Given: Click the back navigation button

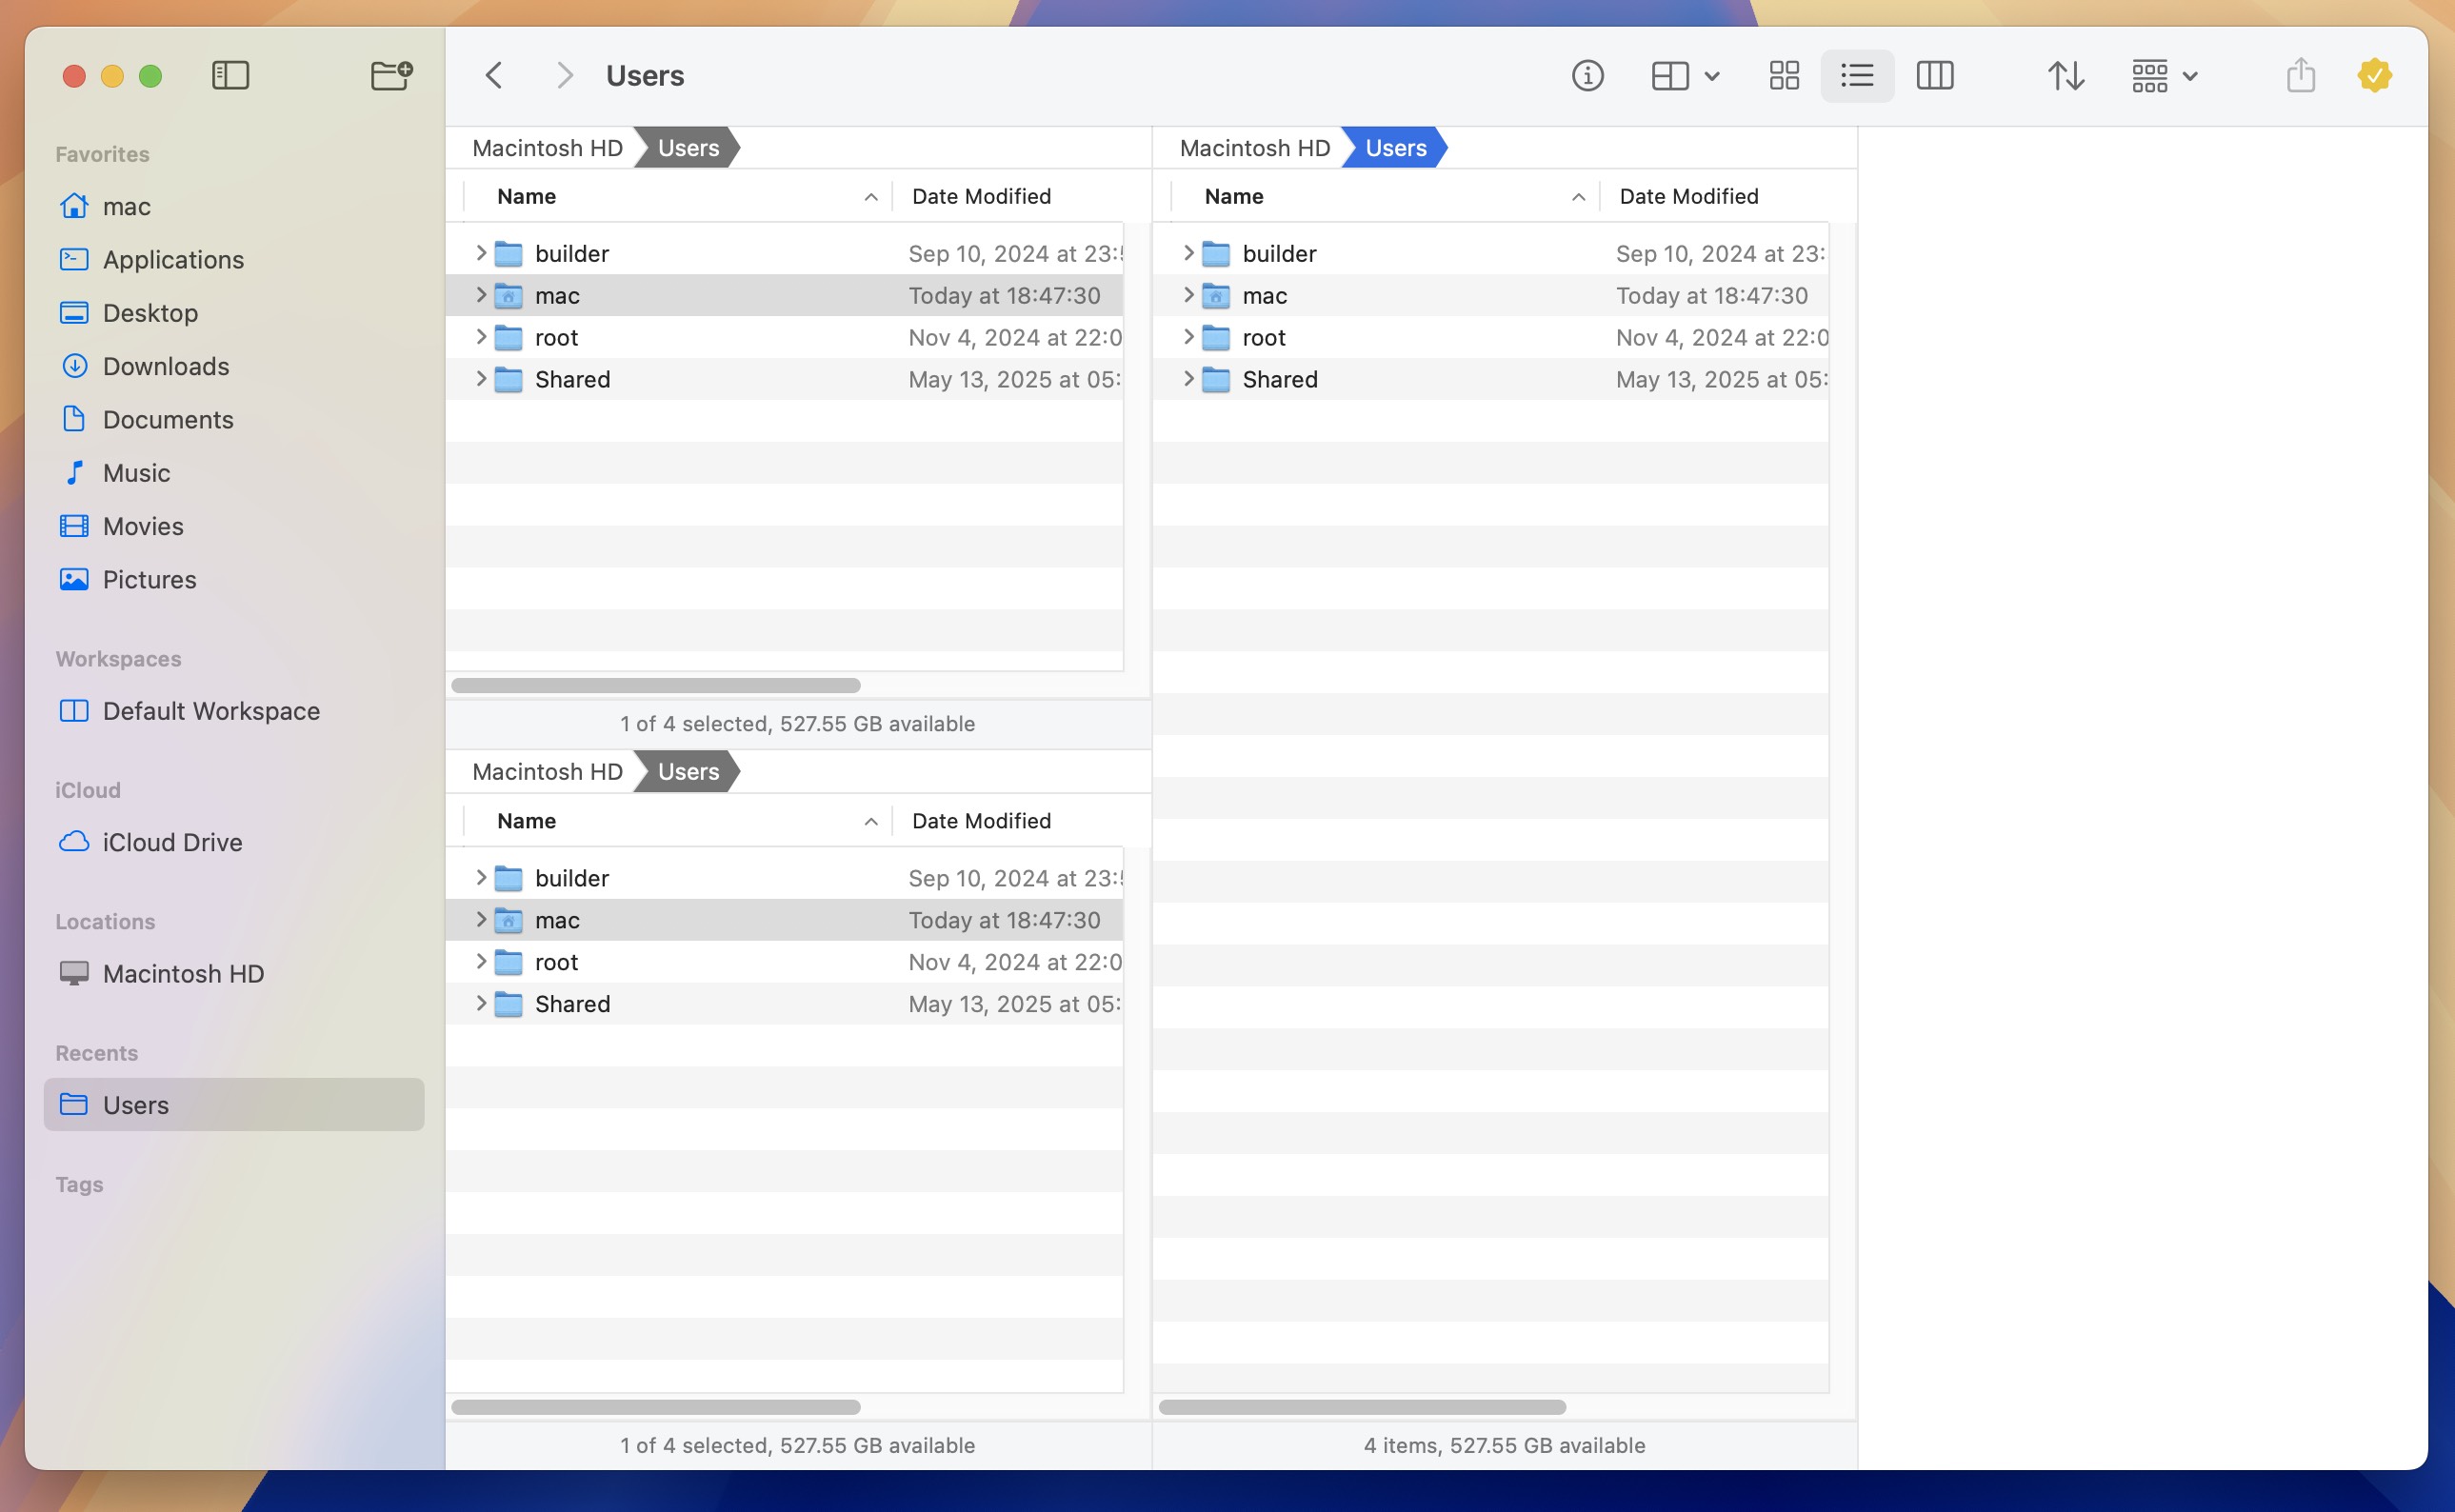Looking at the screenshot, I should point(494,75).
